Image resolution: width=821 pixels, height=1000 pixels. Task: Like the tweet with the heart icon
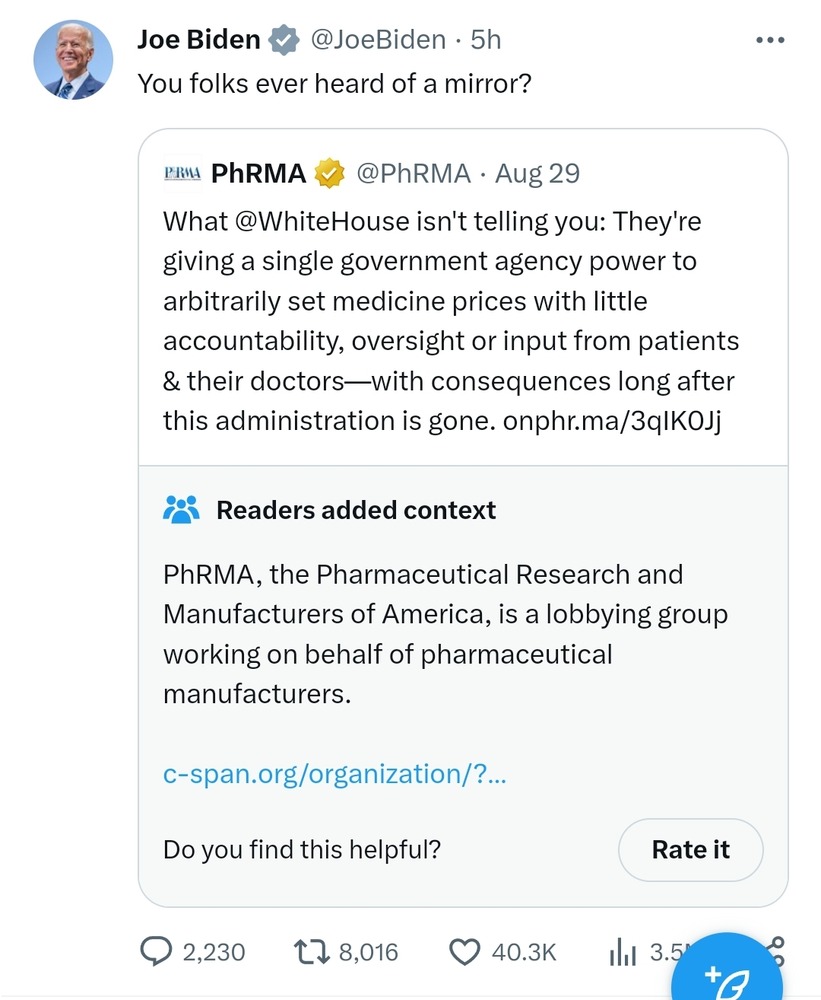(x=465, y=951)
